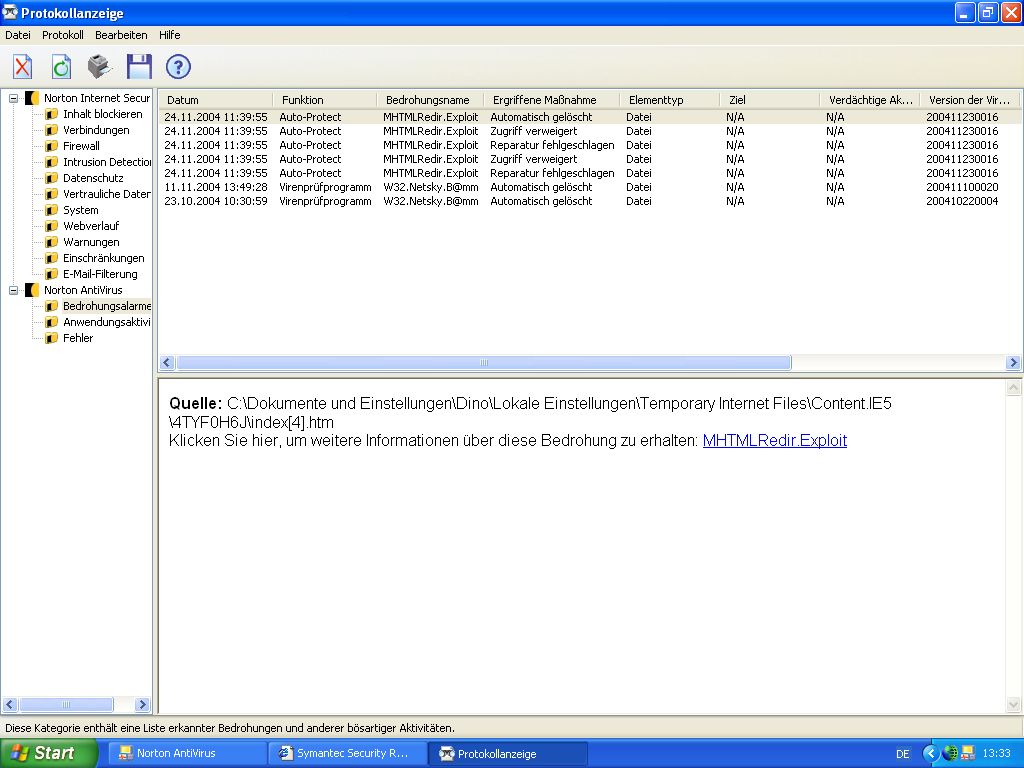Image resolution: width=1024 pixels, height=768 pixels.
Task: Select the W32.Netsky.B@mm row dated 23.10.2004
Action: [590, 201]
